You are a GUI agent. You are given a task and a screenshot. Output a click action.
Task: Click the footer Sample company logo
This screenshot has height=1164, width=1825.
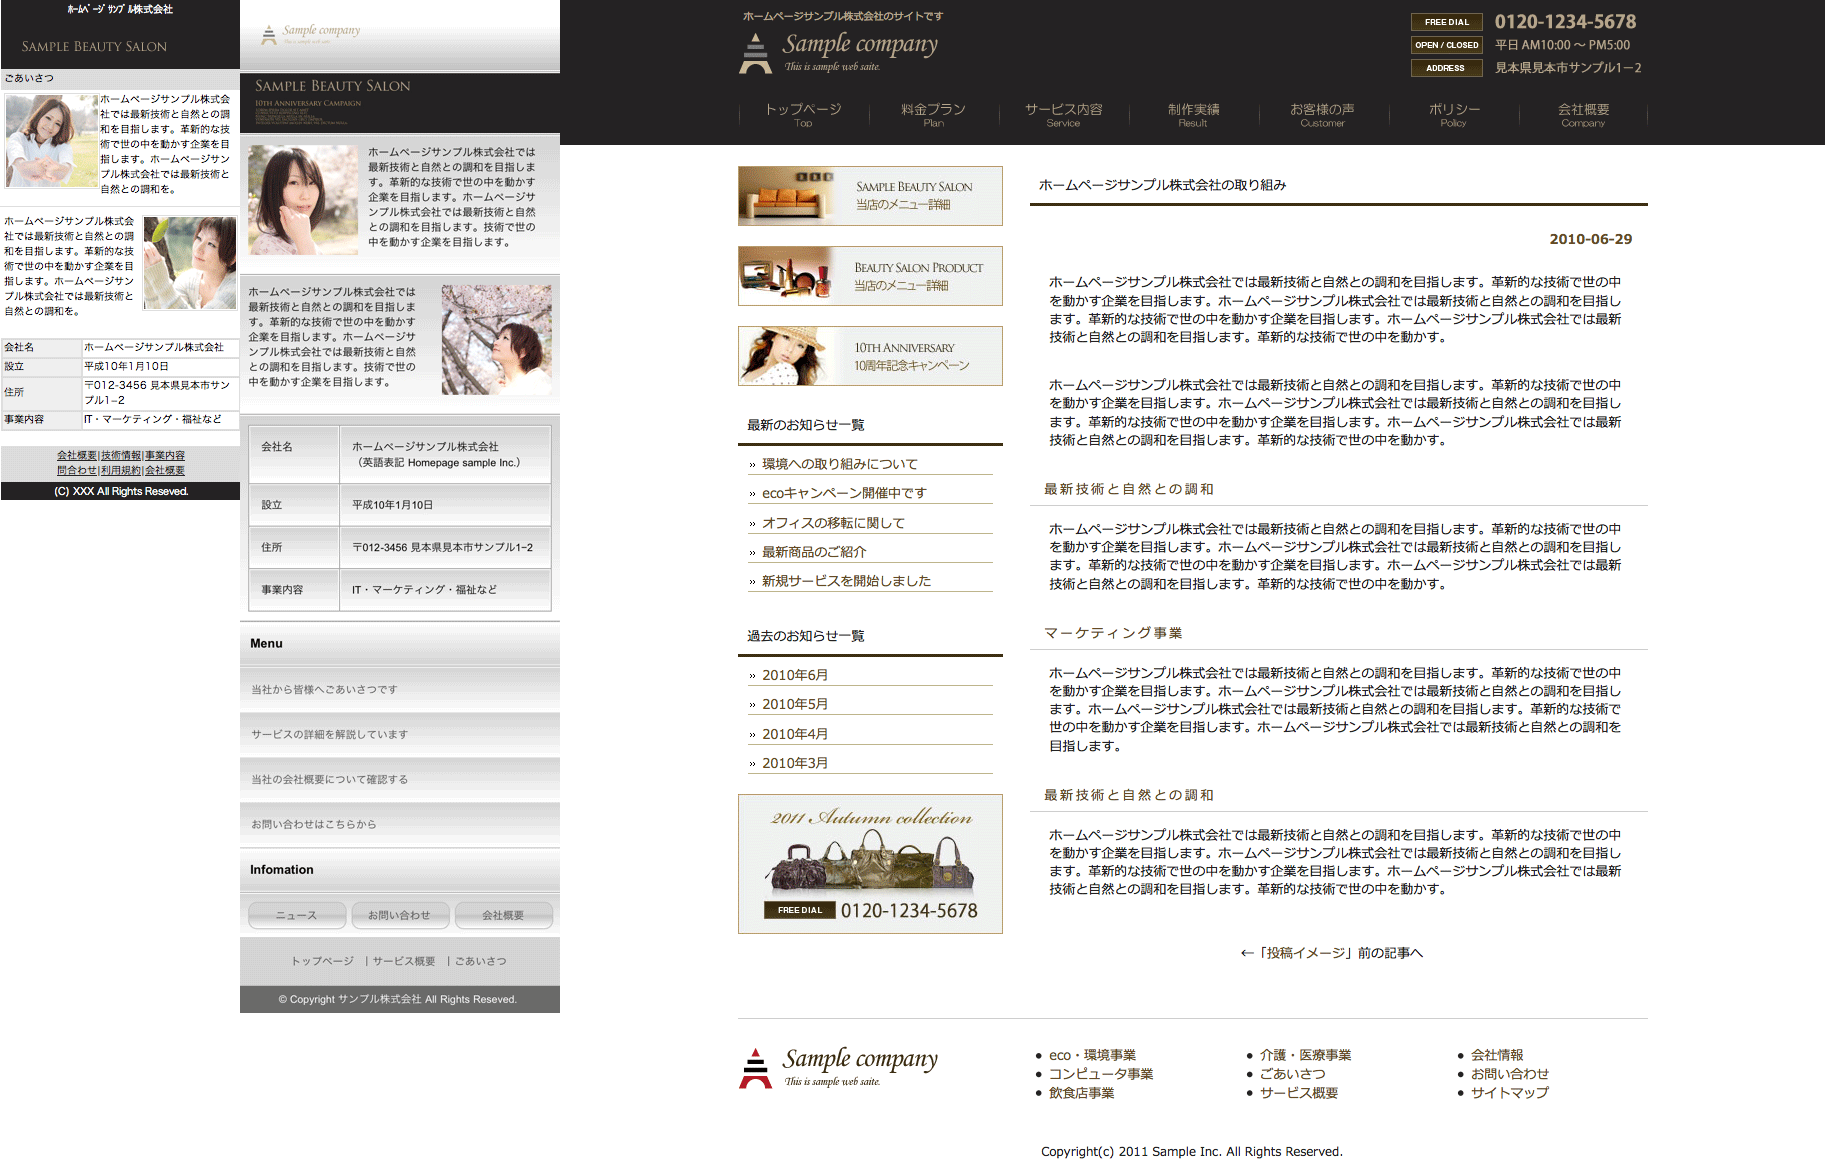840,1067
